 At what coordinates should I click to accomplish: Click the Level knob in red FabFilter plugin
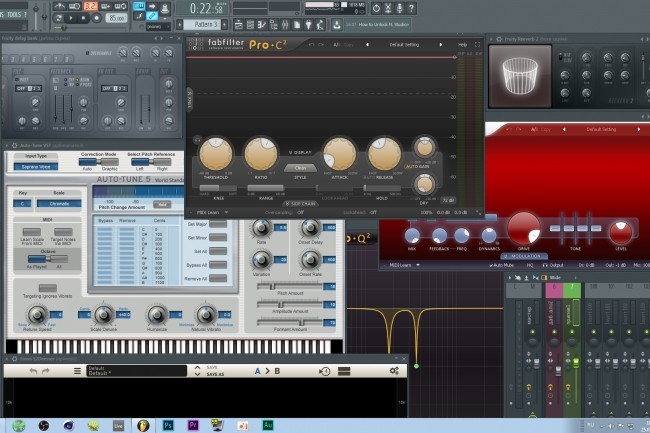(621, 232)
